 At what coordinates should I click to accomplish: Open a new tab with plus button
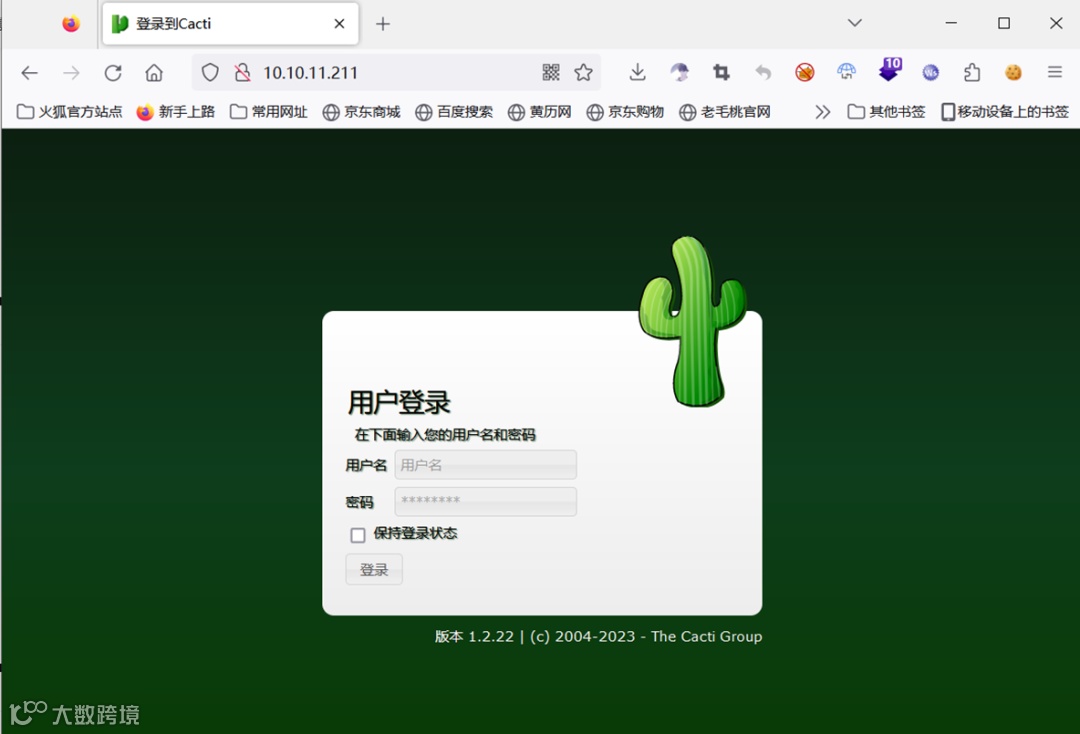383,24
